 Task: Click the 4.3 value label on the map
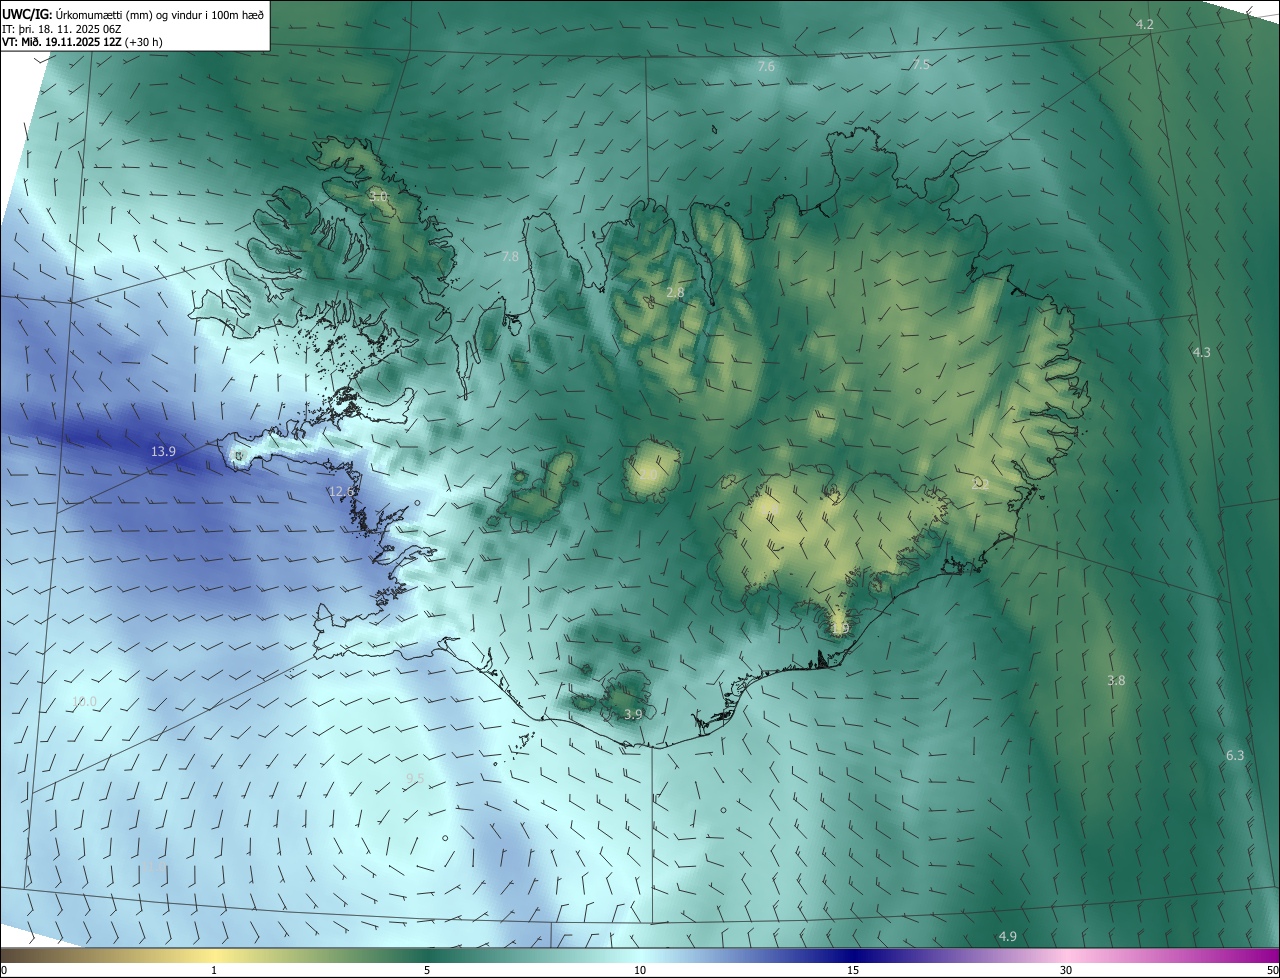pyautogui.click(x=1201, y=352)
